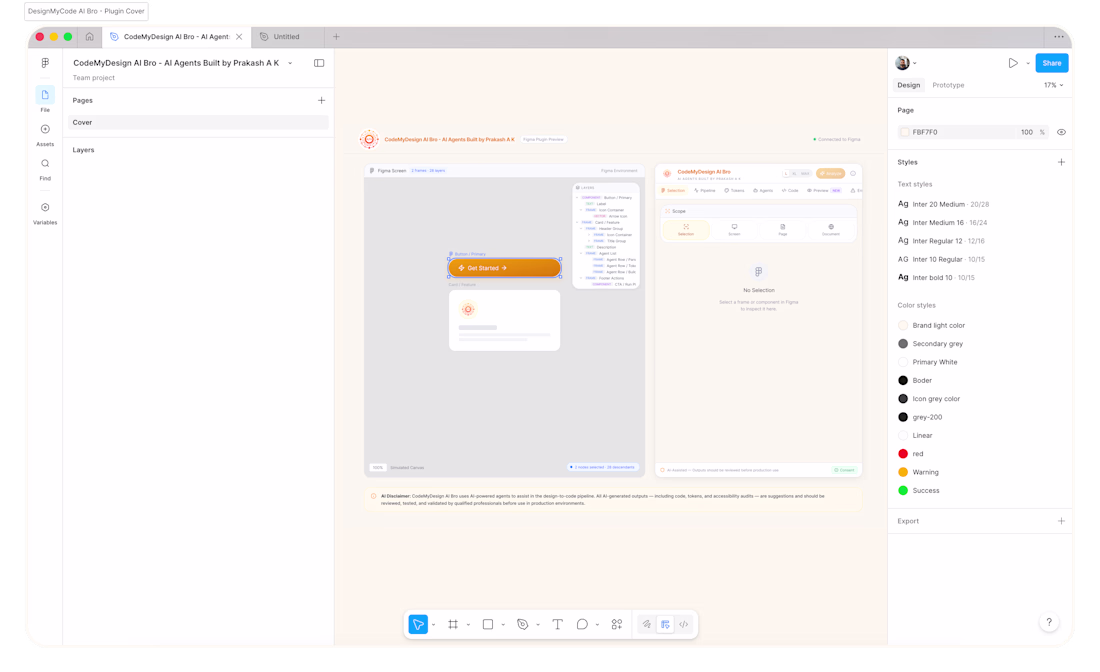Click the Share button
The width and height of the screenshot is (1100, 672).
coord(1052,63)
